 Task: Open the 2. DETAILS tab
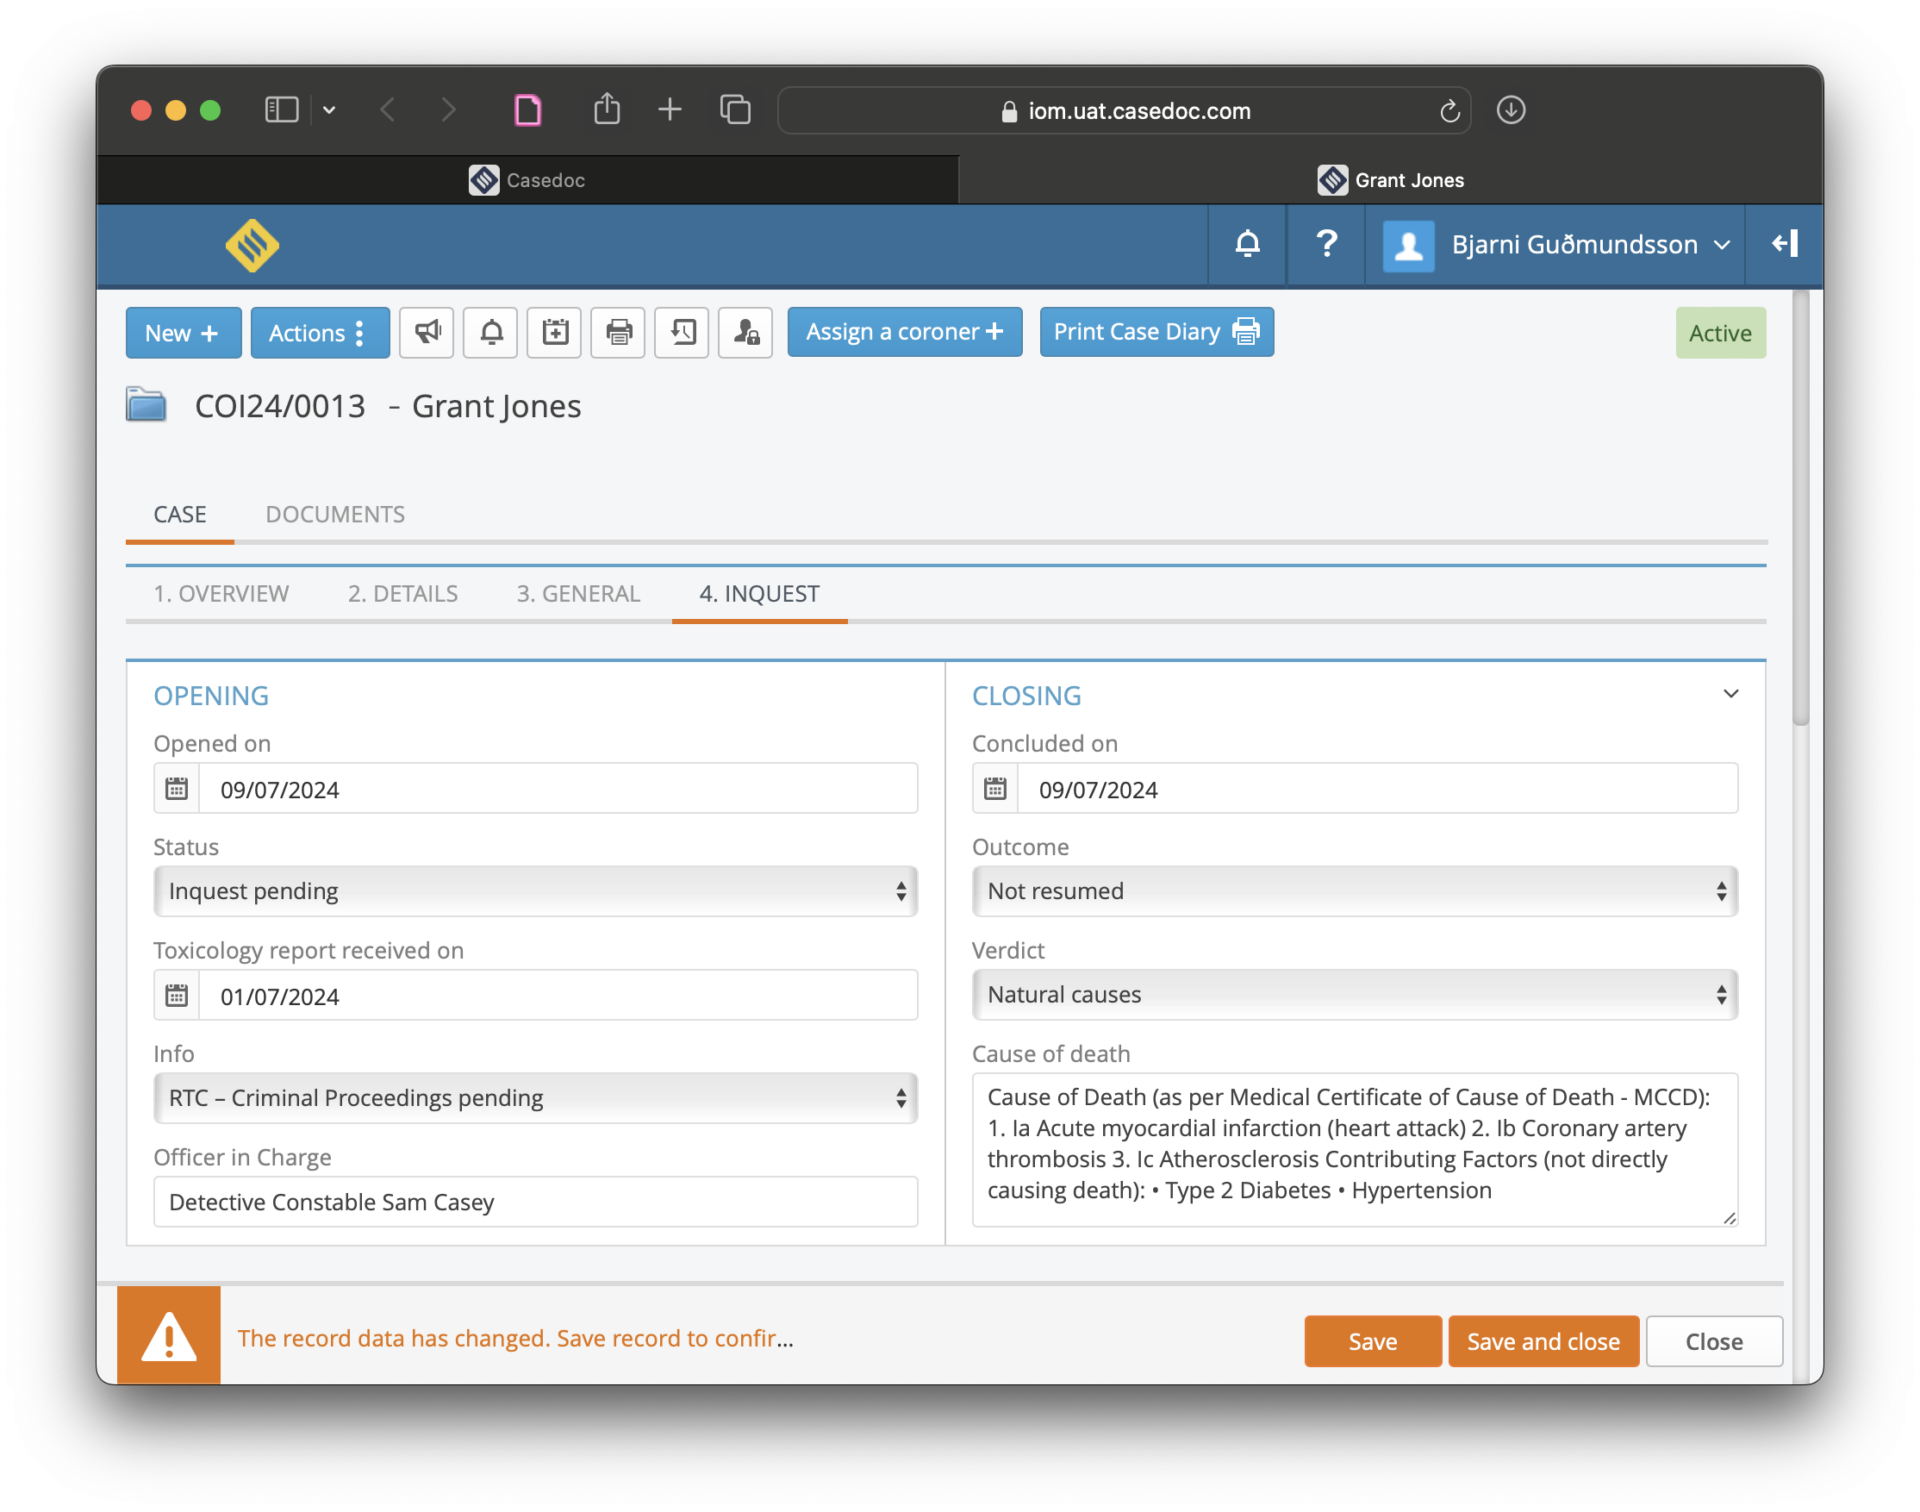pos(402,593)
